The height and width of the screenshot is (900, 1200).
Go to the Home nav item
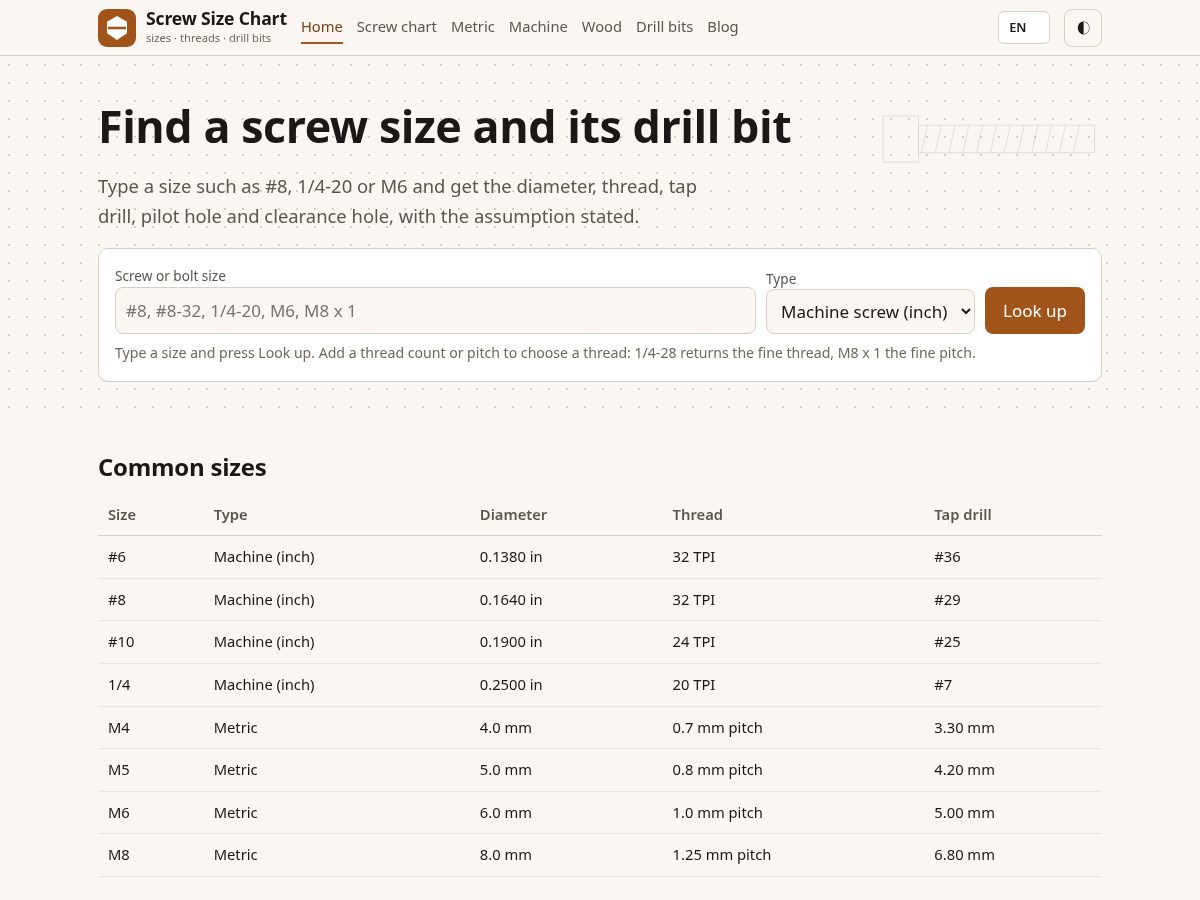coord(322,27)
